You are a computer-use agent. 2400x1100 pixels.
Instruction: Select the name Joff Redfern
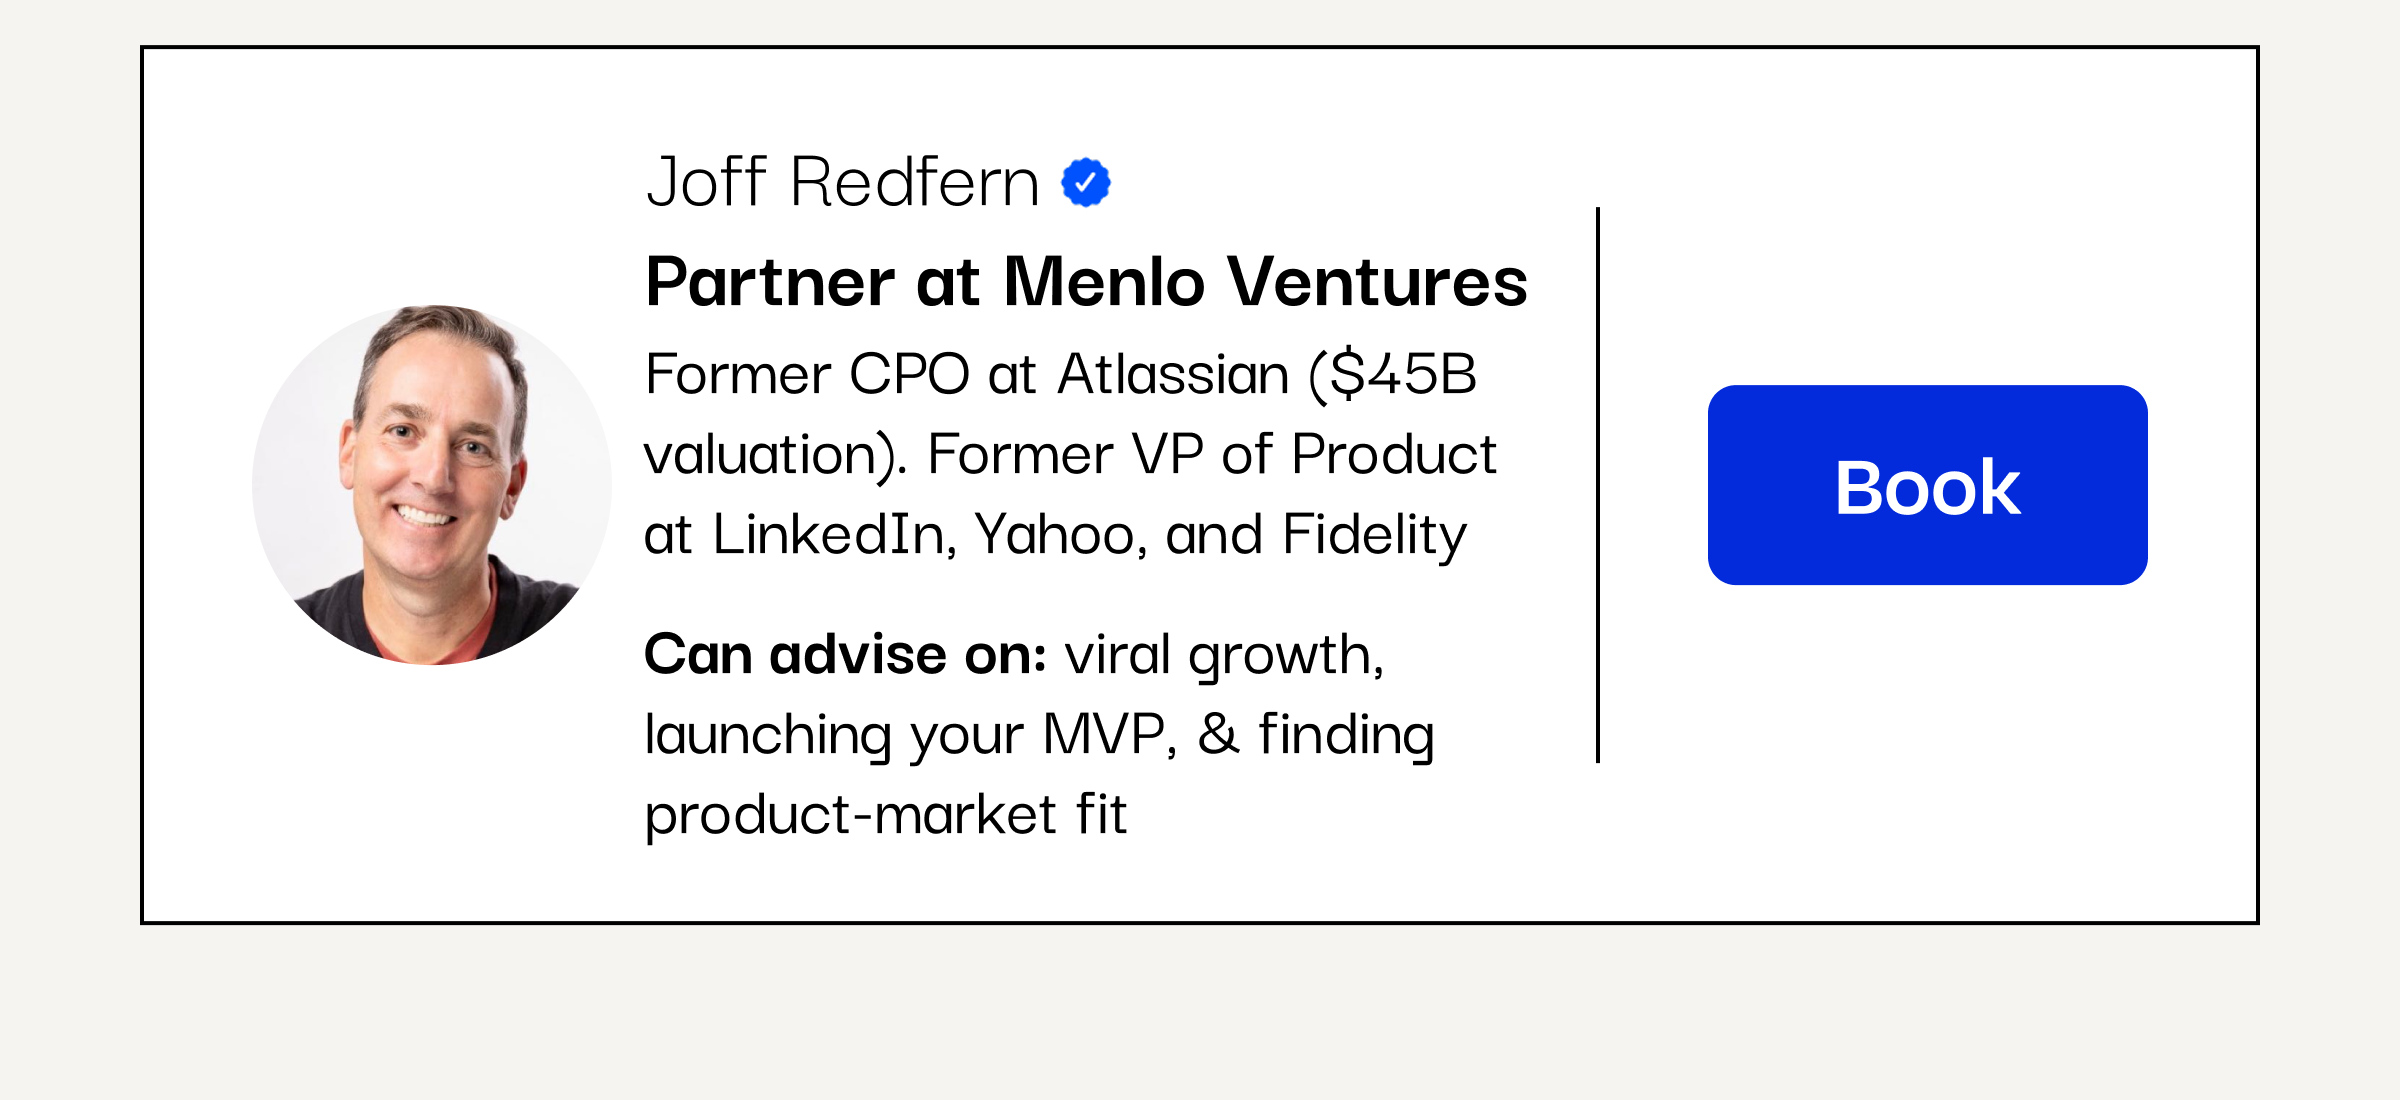[843, 182]
